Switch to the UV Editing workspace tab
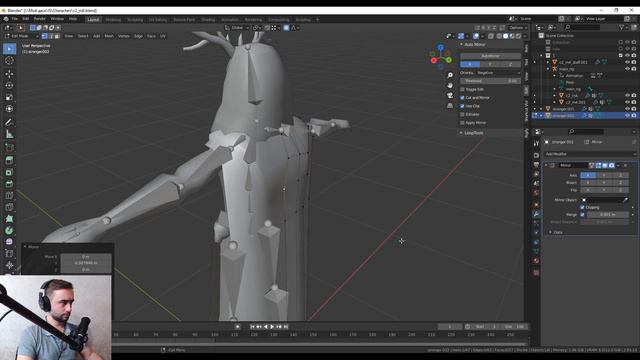Image resolution: width=640 pixels, height=360 pixels. click(x=158, y=20)
